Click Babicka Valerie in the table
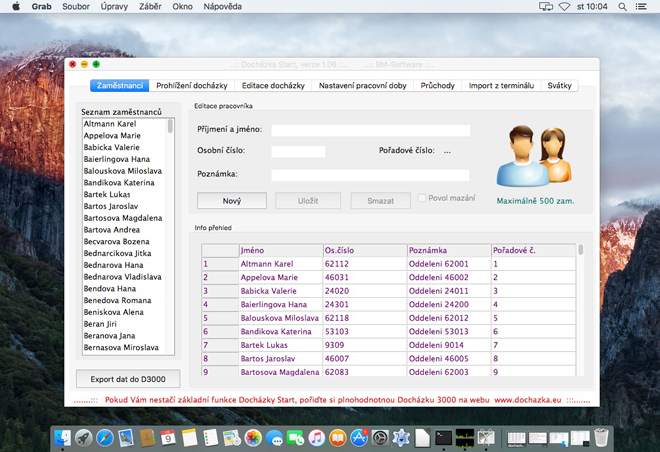 click(x=281, y=291)
